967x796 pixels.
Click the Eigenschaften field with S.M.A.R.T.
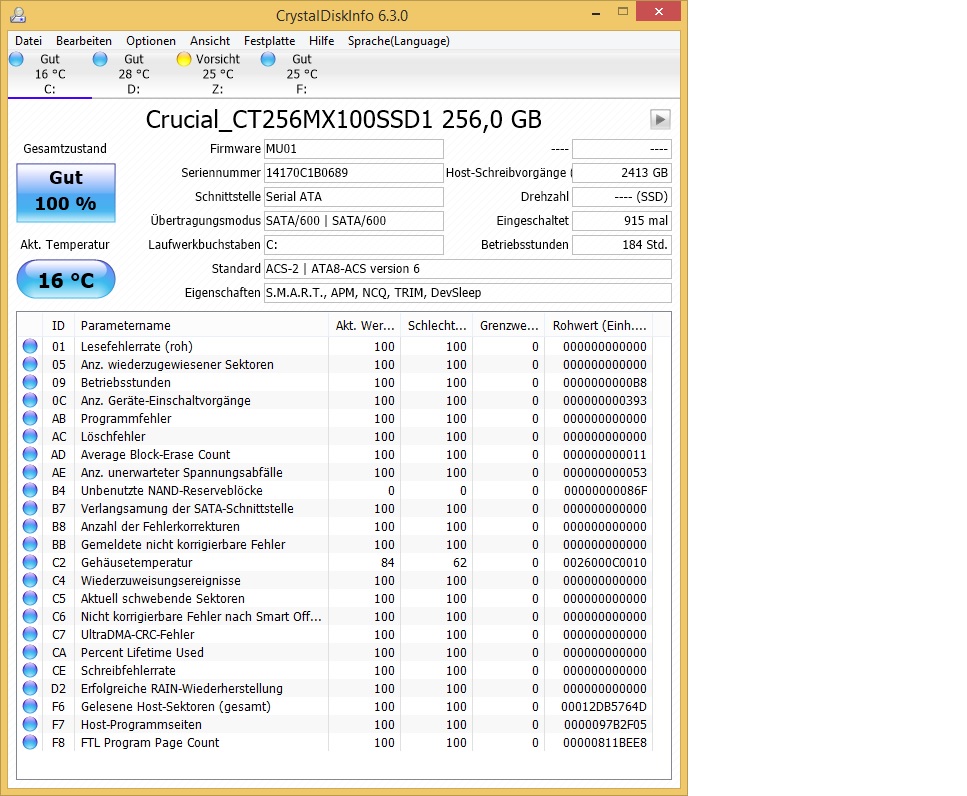pos(468,293)
